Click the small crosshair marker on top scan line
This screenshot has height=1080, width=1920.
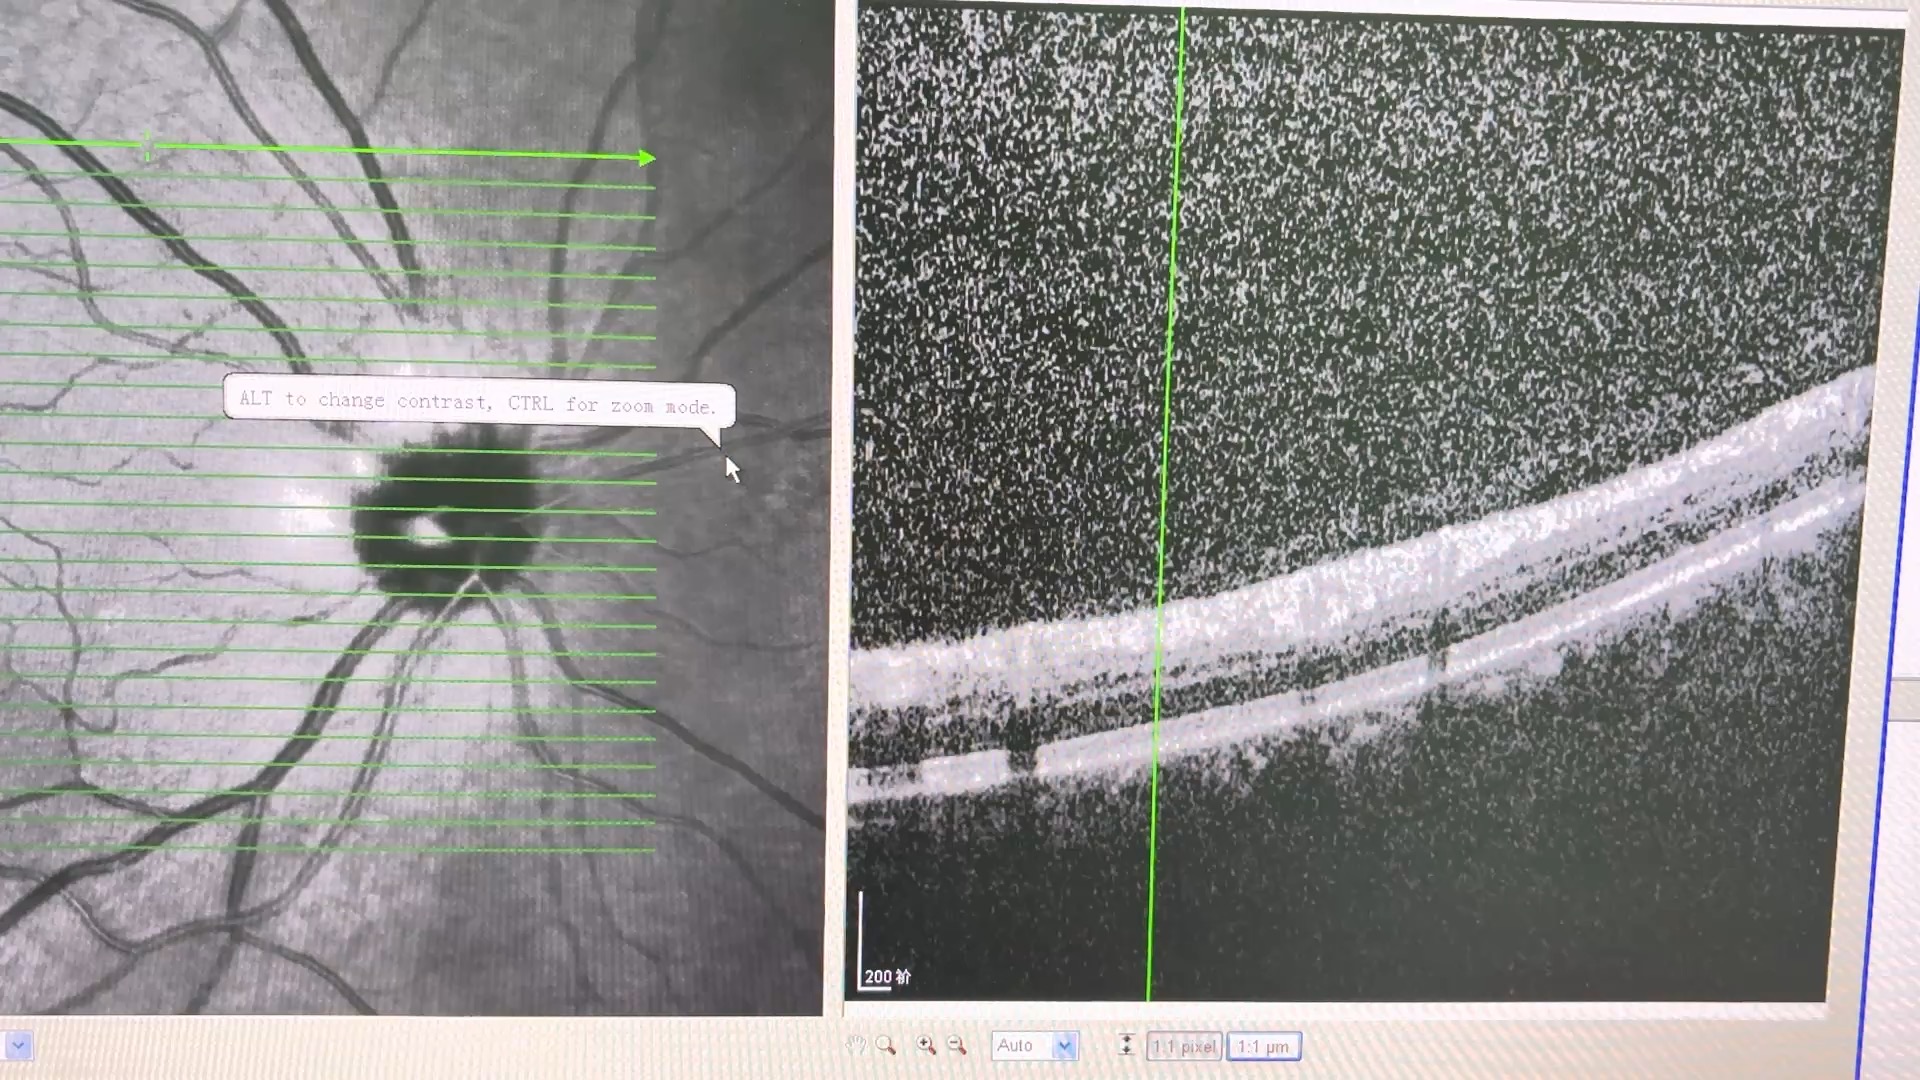point(148,147)
